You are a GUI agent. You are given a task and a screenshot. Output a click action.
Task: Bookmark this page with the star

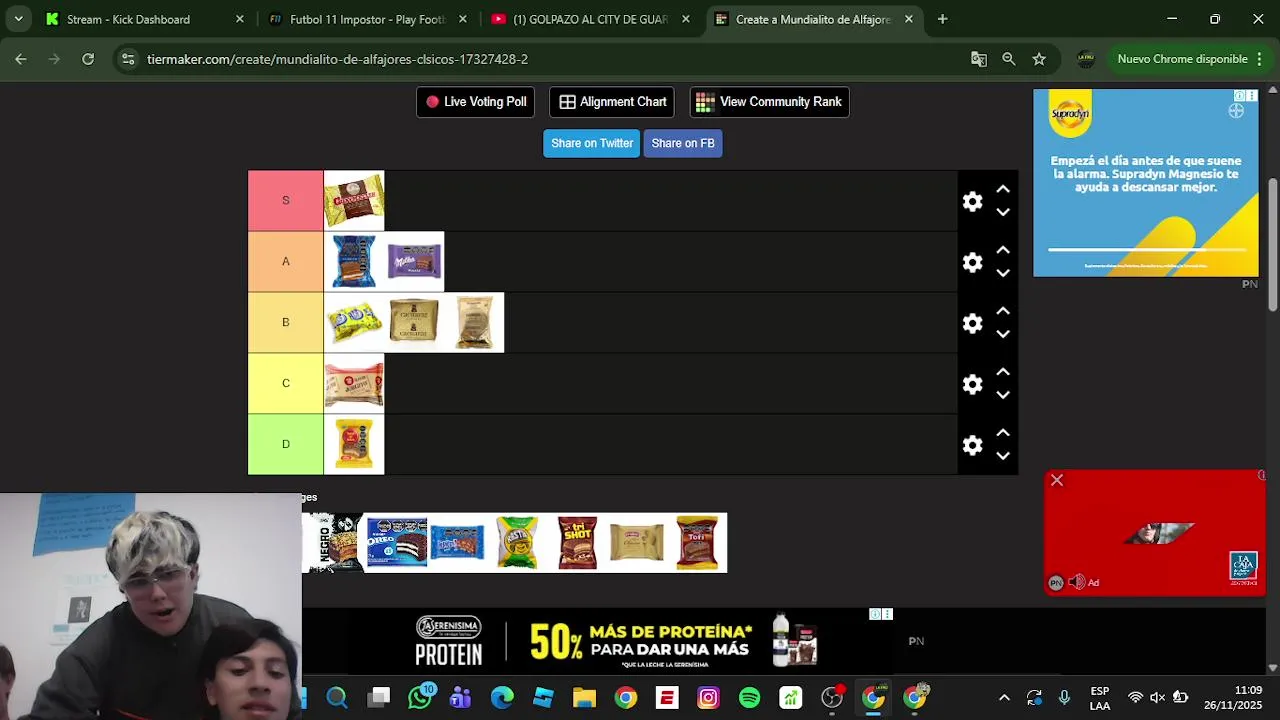(1039, 59)
